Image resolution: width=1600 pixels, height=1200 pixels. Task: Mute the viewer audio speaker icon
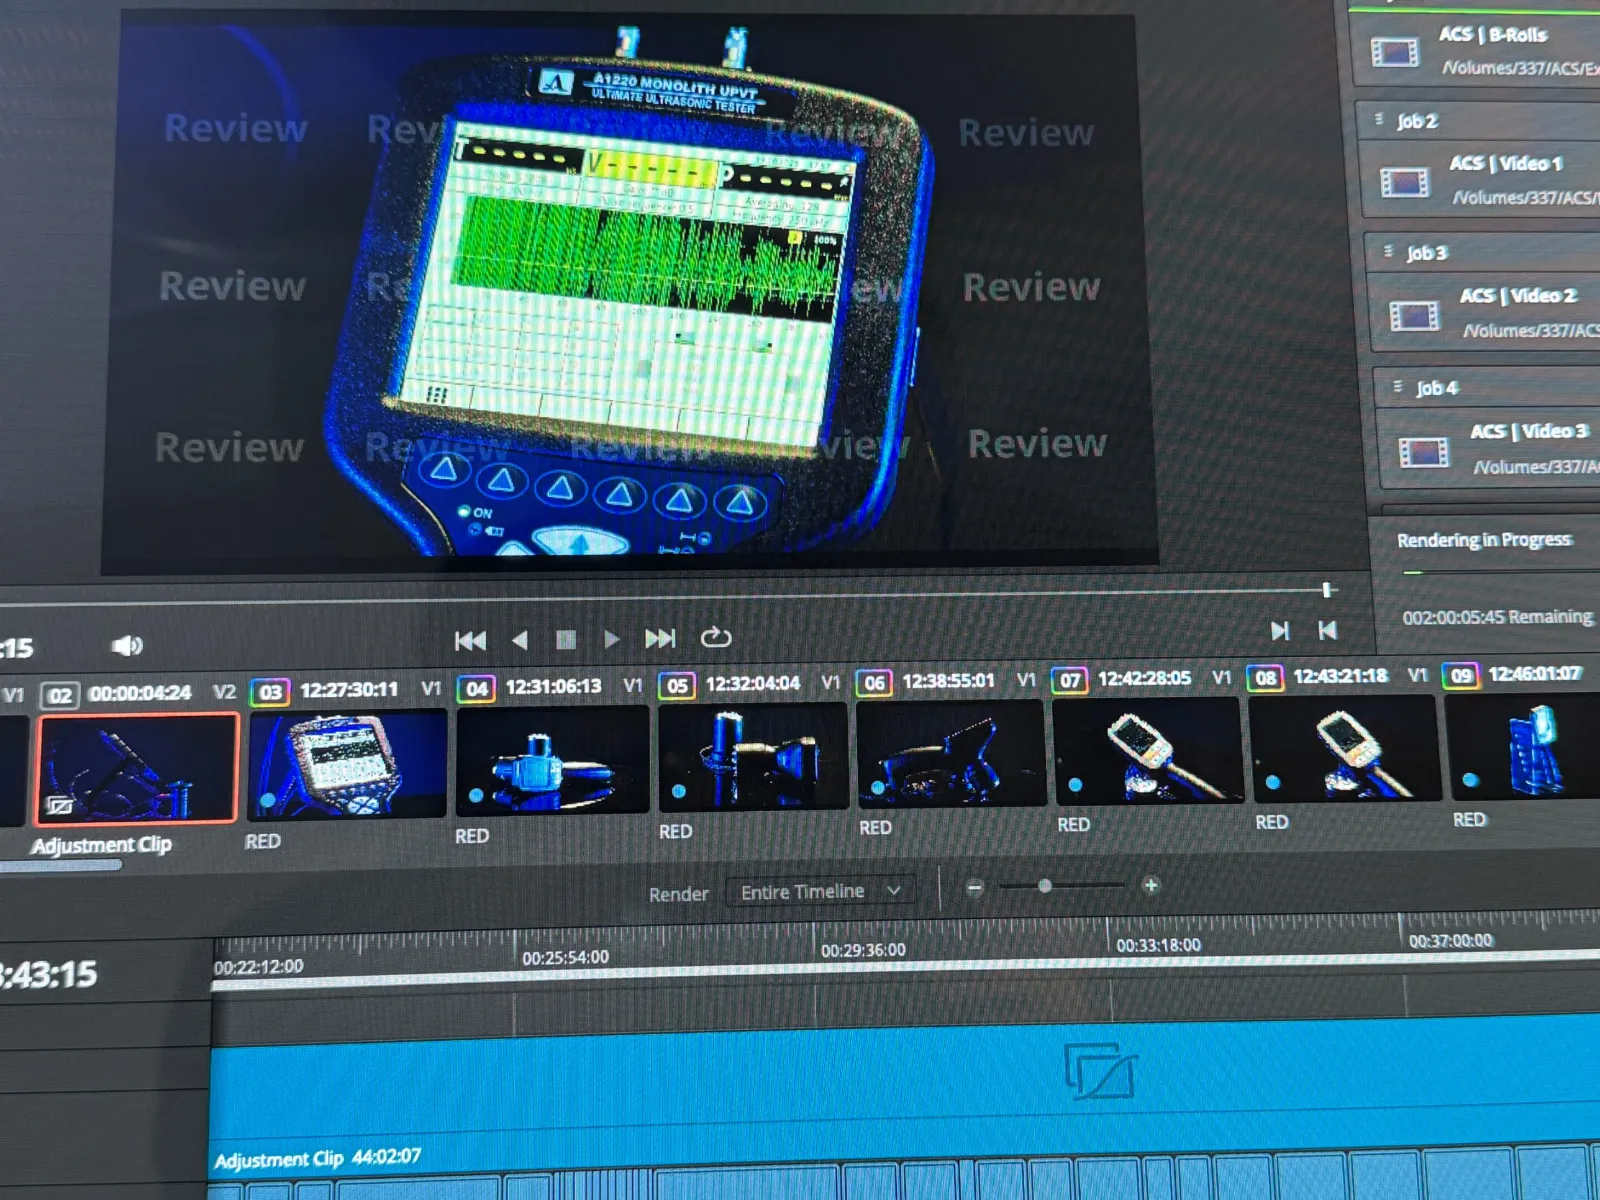pyautogui.click(x=127, y=646)
